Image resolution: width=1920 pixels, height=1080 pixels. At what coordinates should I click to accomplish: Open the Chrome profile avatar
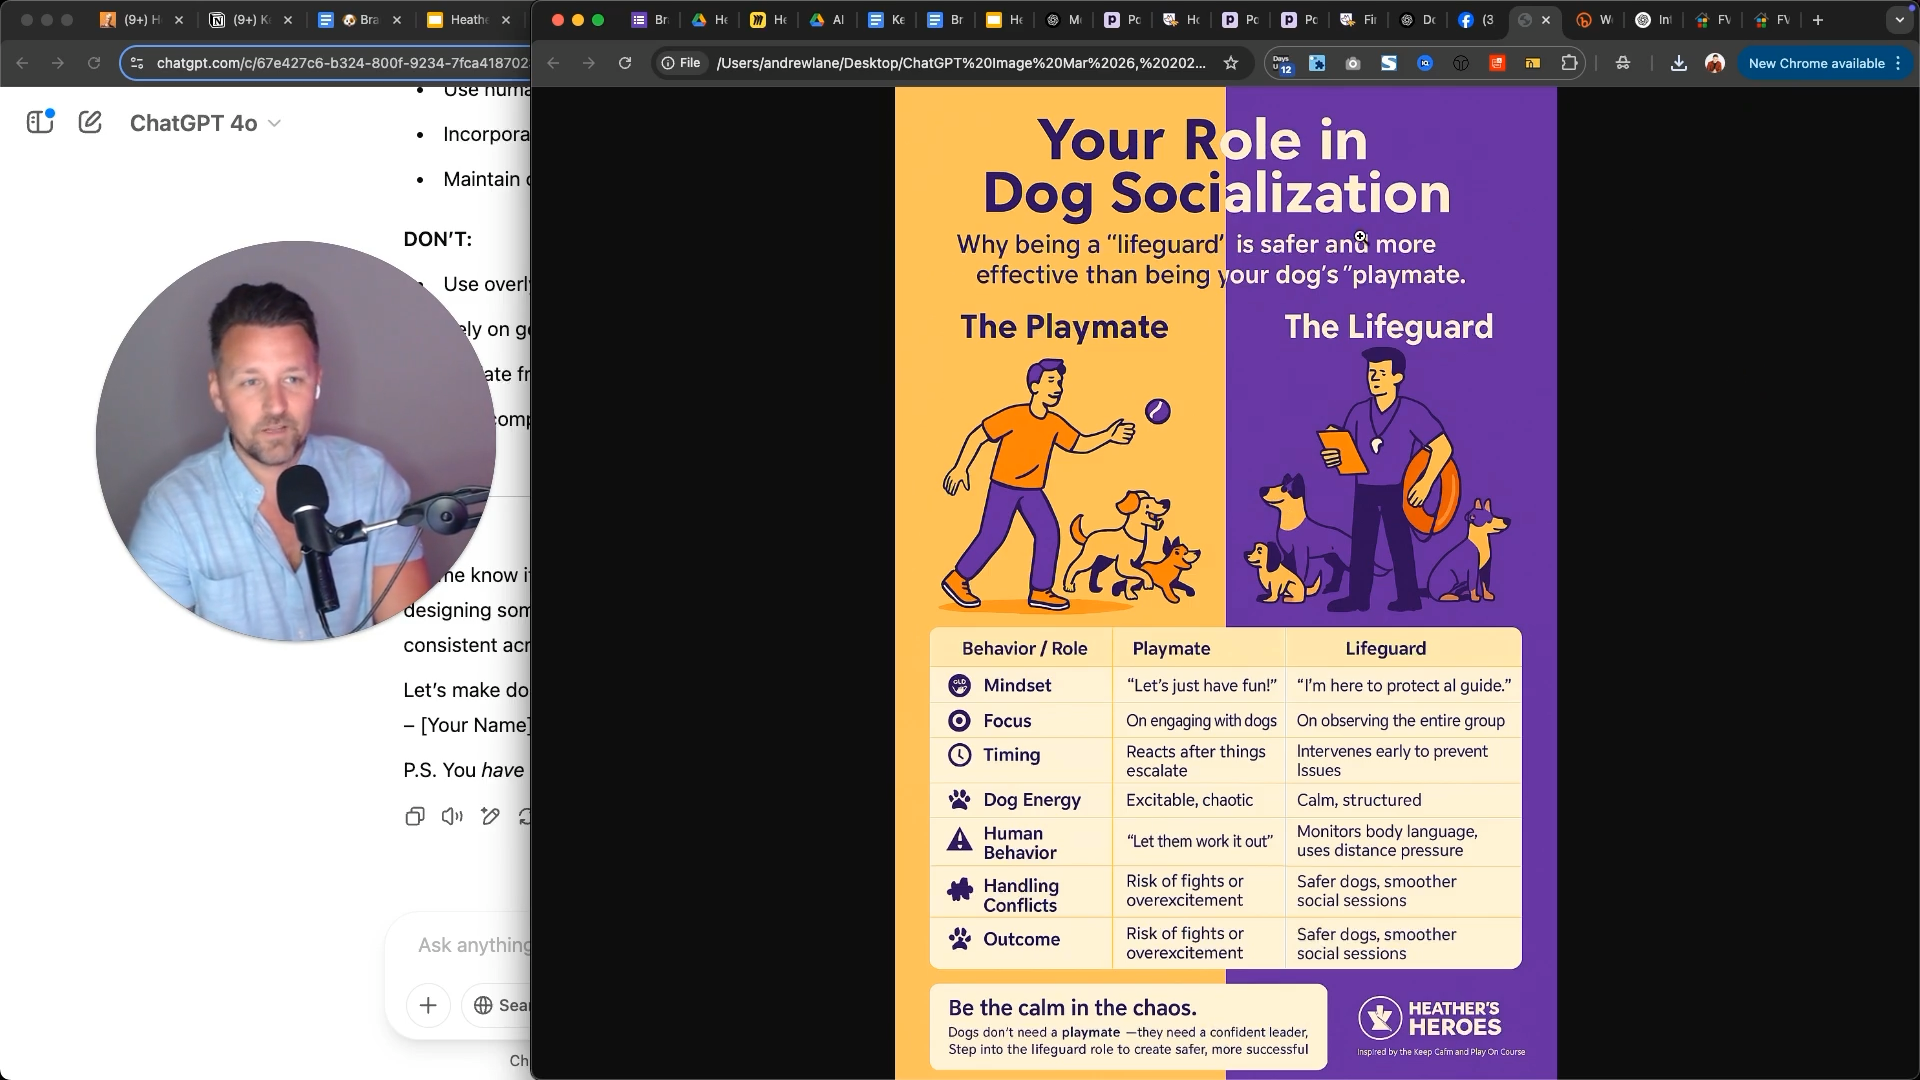click(x=1715, y=63)
